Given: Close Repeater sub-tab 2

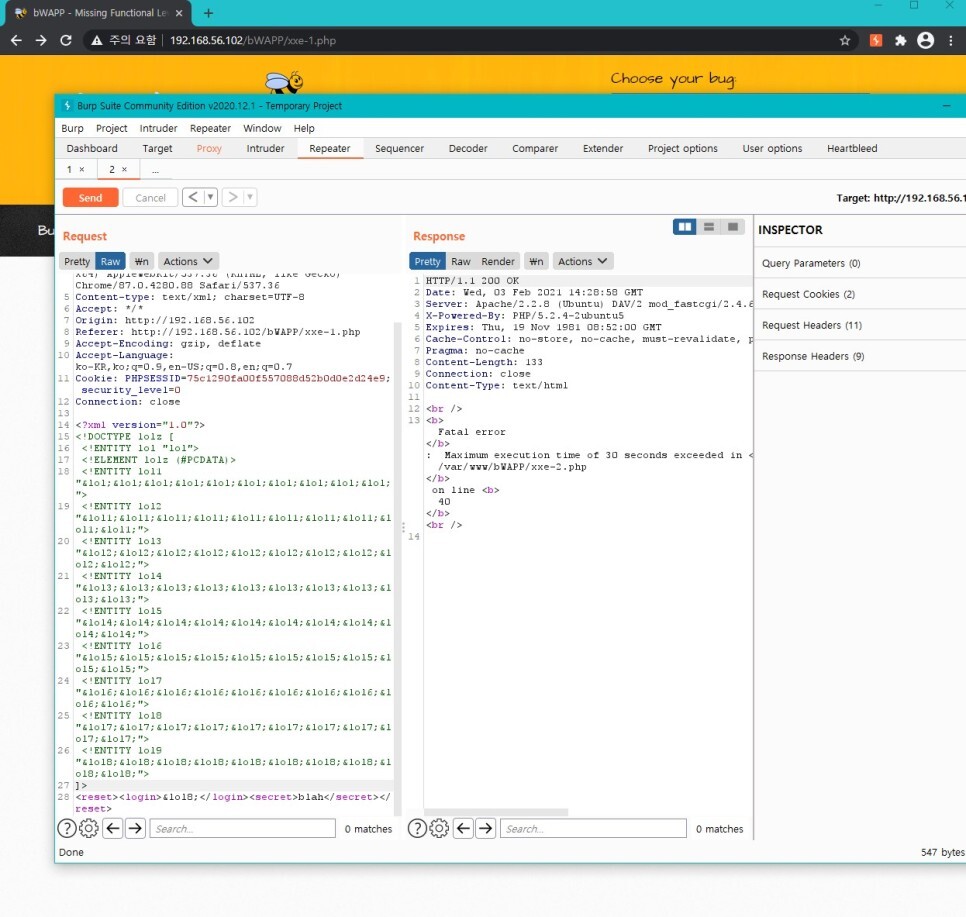Looking at the screenshot, I should tap(124, 169).
